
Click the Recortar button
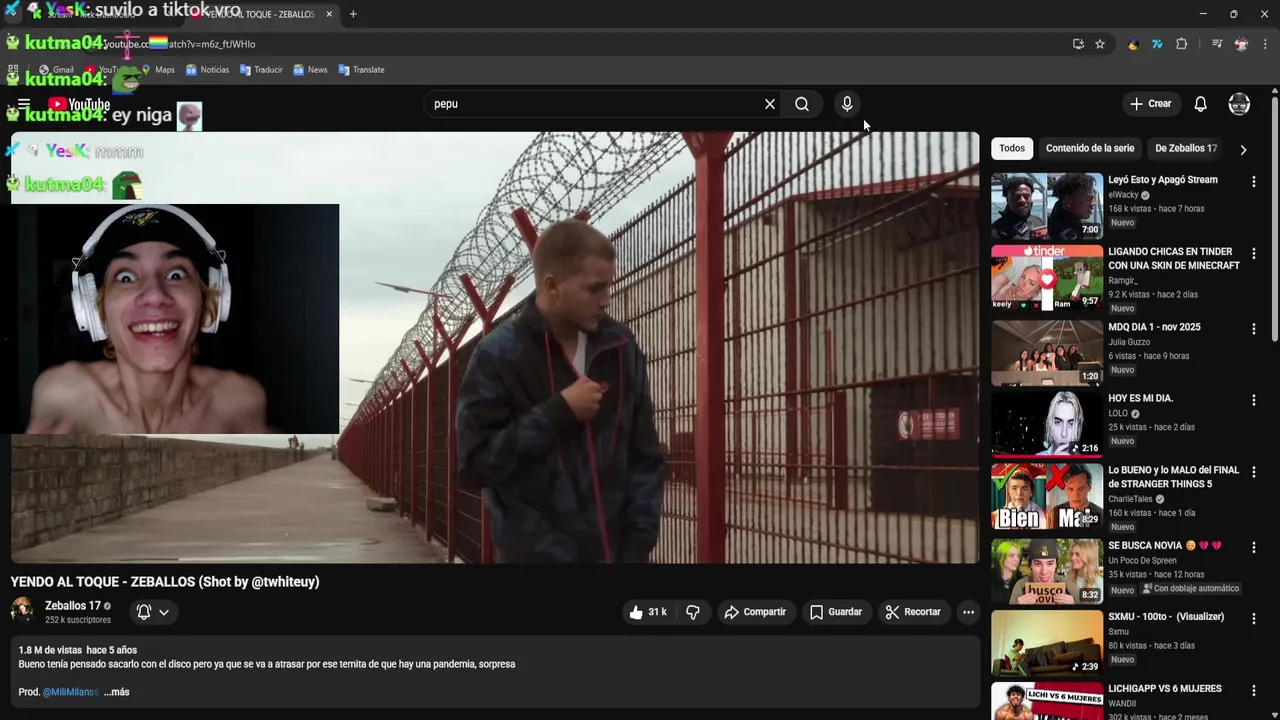[913, 612]
